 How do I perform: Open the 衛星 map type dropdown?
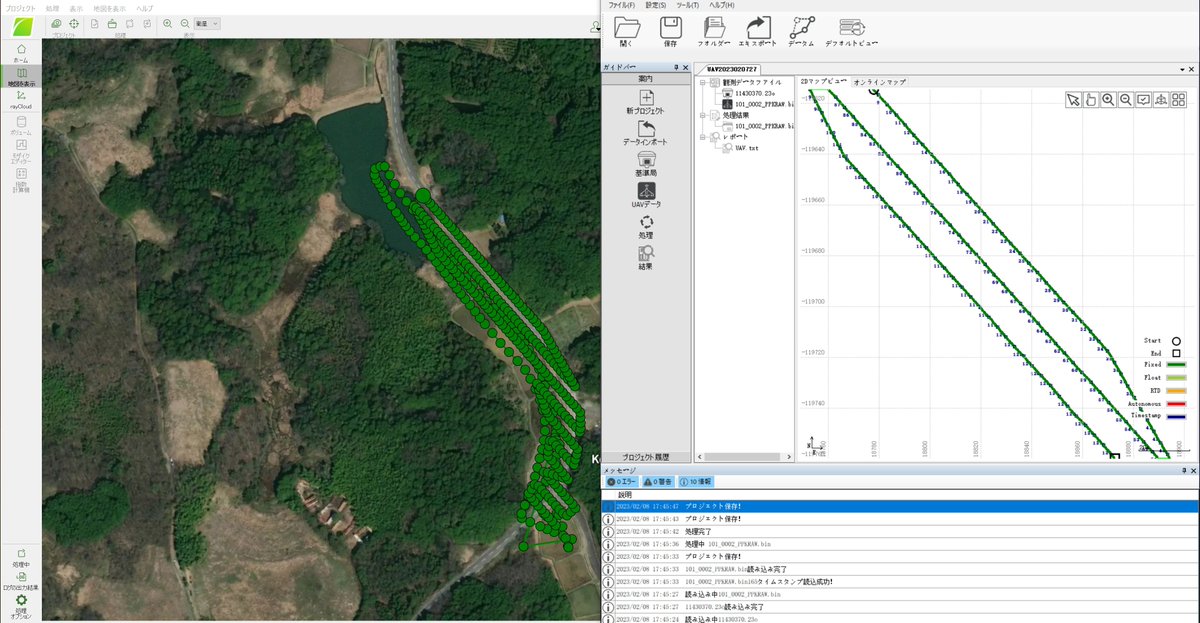tap(208, 23)
